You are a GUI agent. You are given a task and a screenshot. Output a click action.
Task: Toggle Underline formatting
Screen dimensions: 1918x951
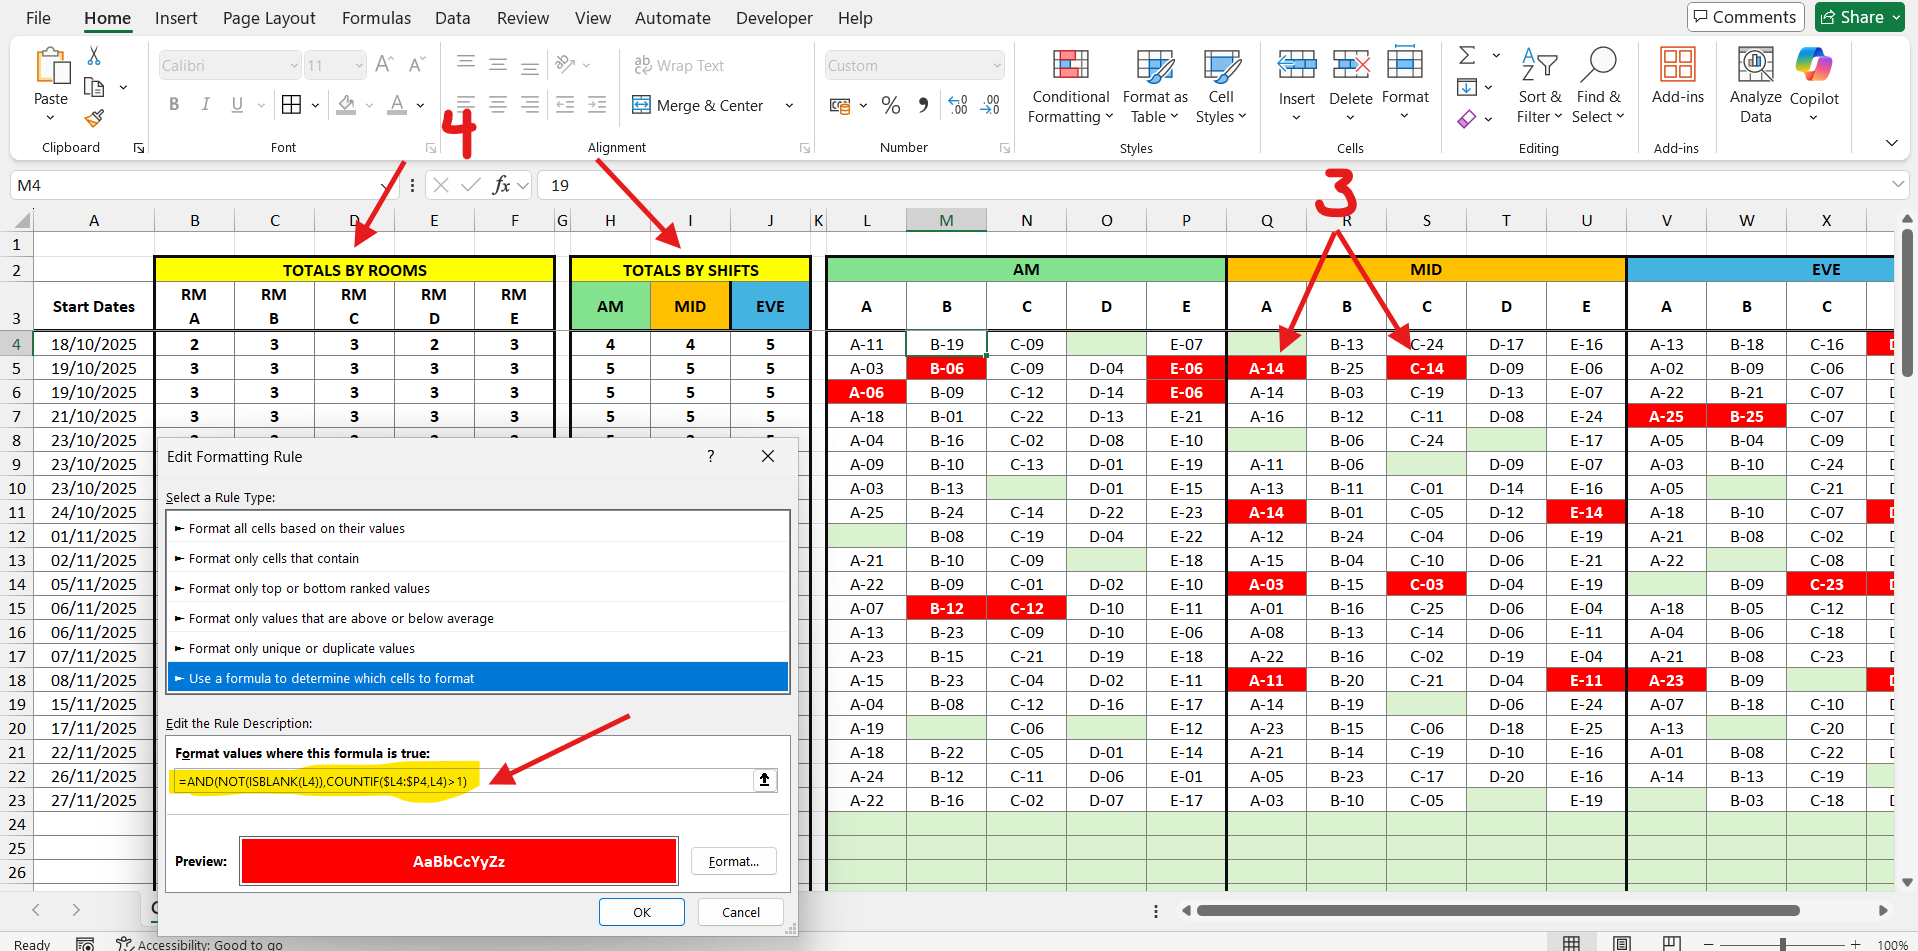tap(237, 104)
